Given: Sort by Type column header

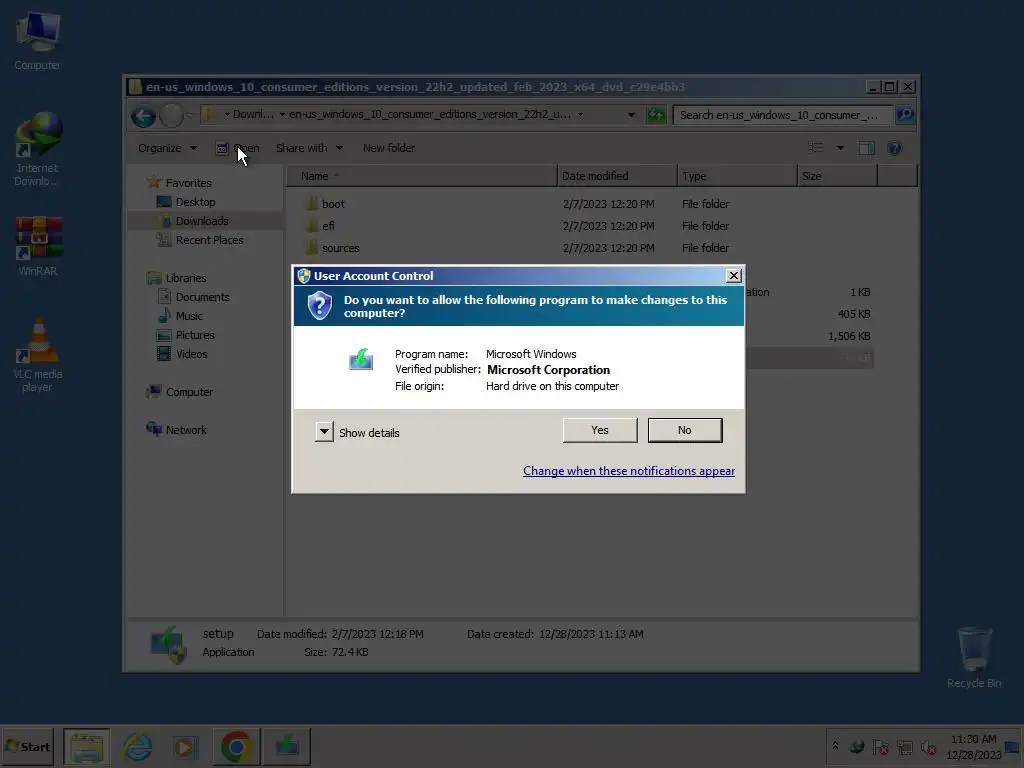Looking at the screenshot, I should click(737, 176).
